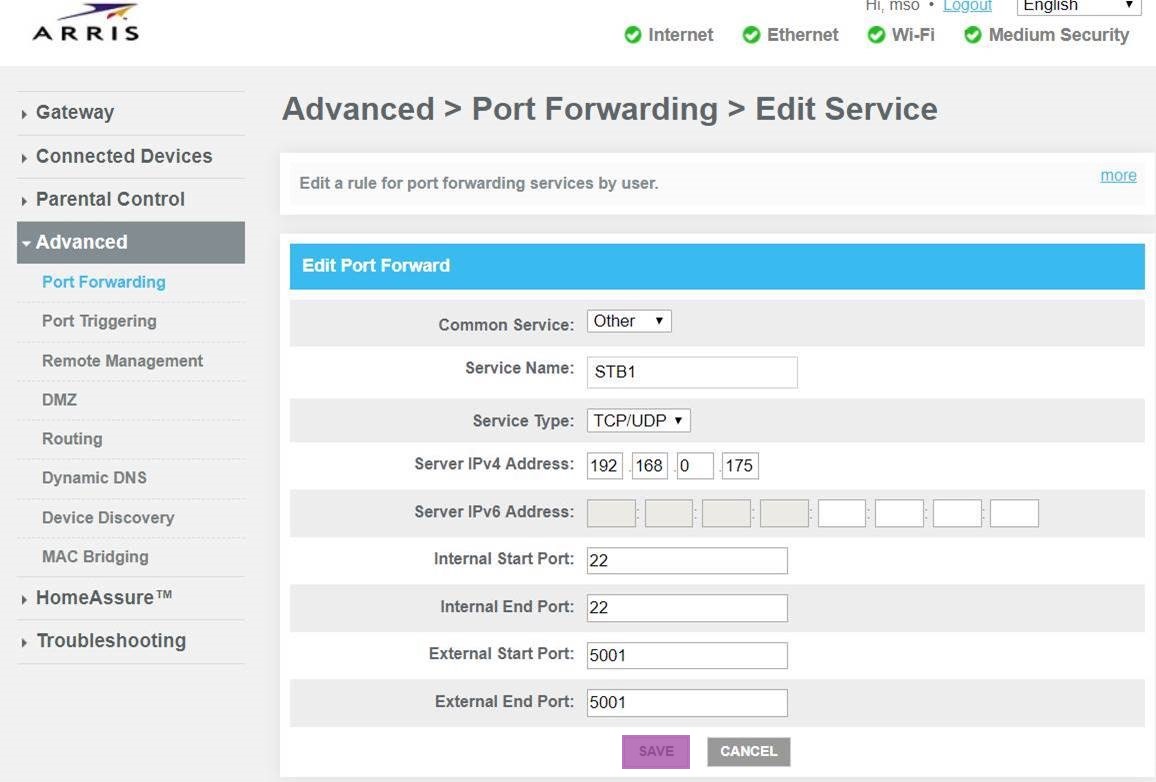1156x782 pixels.
Task: Select Dynamic DNS in the sidebar
Action: [94, 478]
